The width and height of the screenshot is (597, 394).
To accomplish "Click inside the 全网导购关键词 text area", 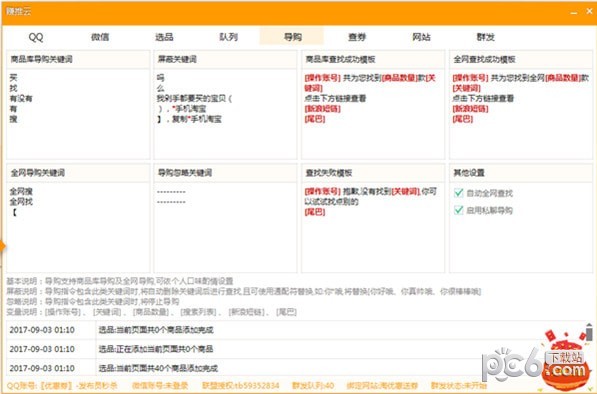I will click(x=78, y=227).
